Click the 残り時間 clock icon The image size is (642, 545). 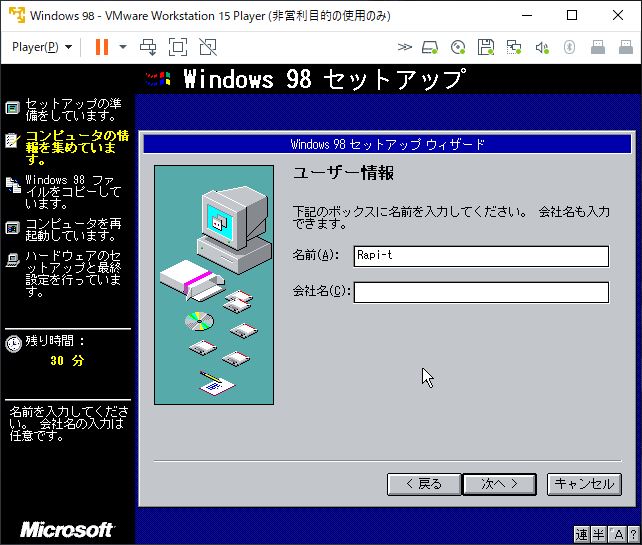pos(14,344)
